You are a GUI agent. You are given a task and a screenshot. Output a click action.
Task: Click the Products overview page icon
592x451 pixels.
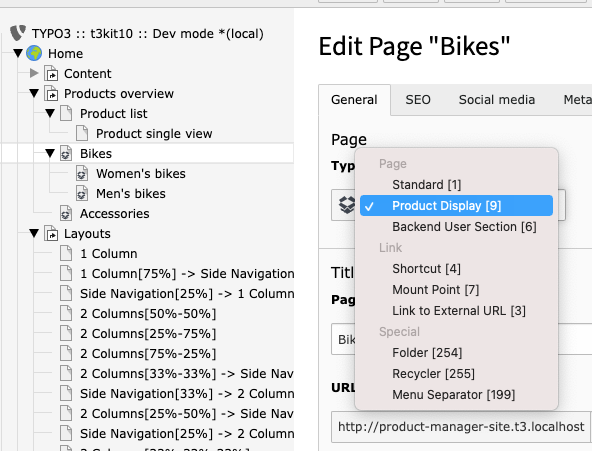(51, 93)
